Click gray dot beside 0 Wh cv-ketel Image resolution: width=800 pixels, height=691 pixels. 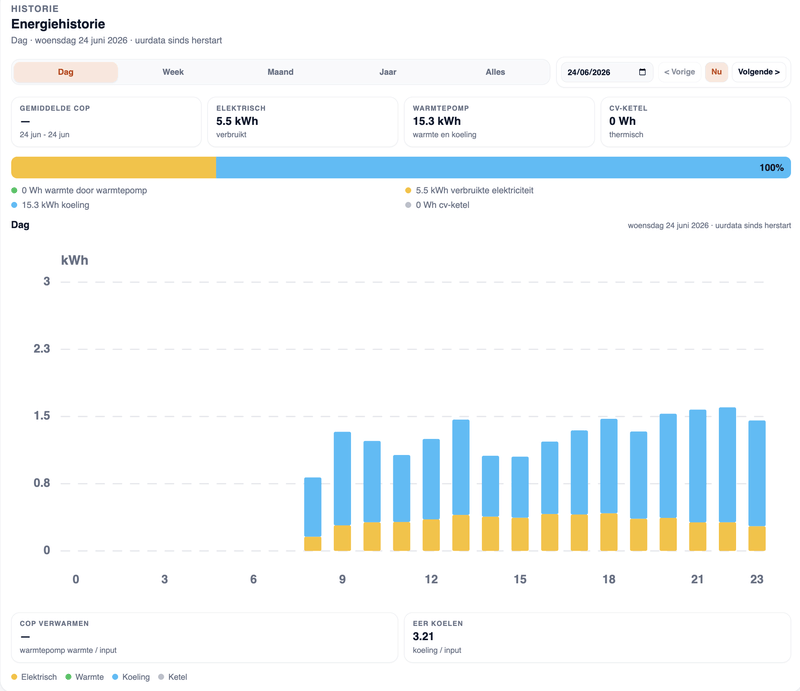408,205
